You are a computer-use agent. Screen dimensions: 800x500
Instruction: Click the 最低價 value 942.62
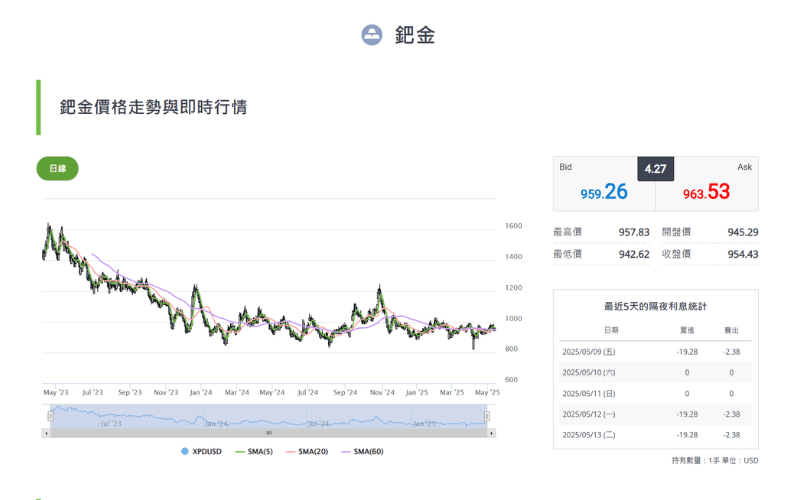pos(634,254)
